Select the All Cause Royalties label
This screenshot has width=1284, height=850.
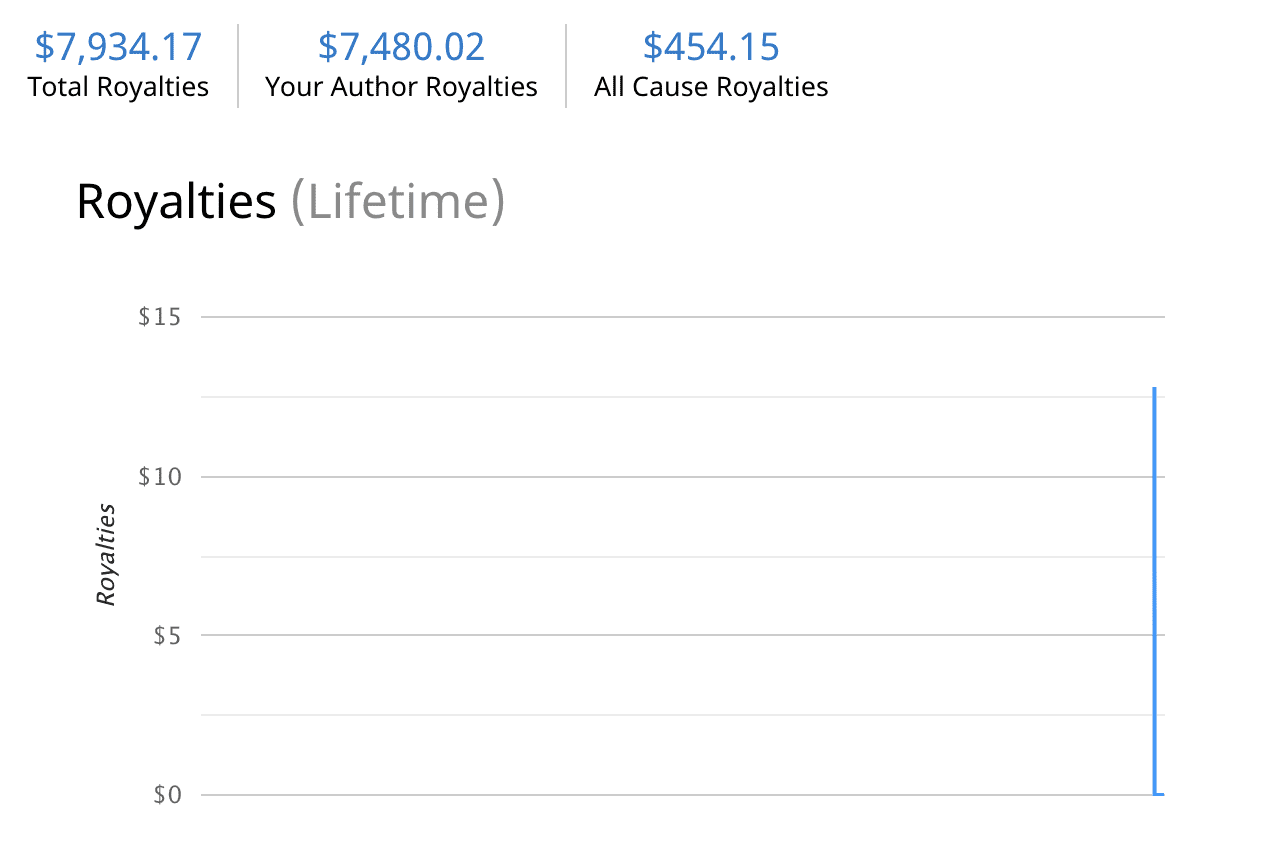click(711, 87)
